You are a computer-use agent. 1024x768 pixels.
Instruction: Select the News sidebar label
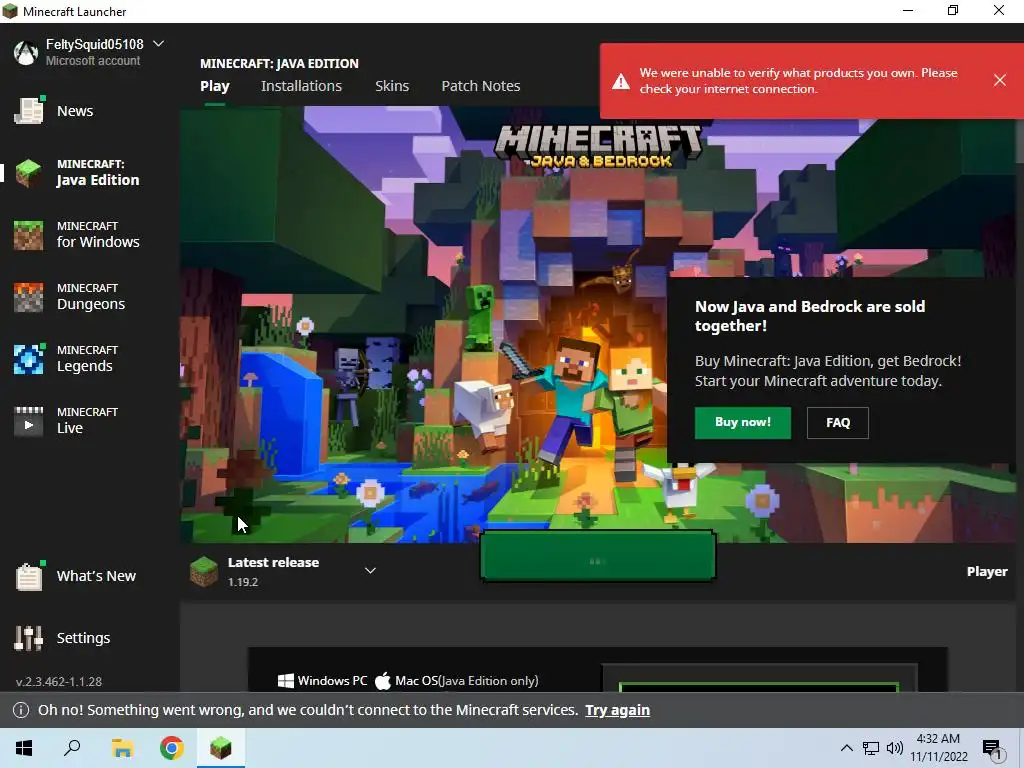pos(75,111)
